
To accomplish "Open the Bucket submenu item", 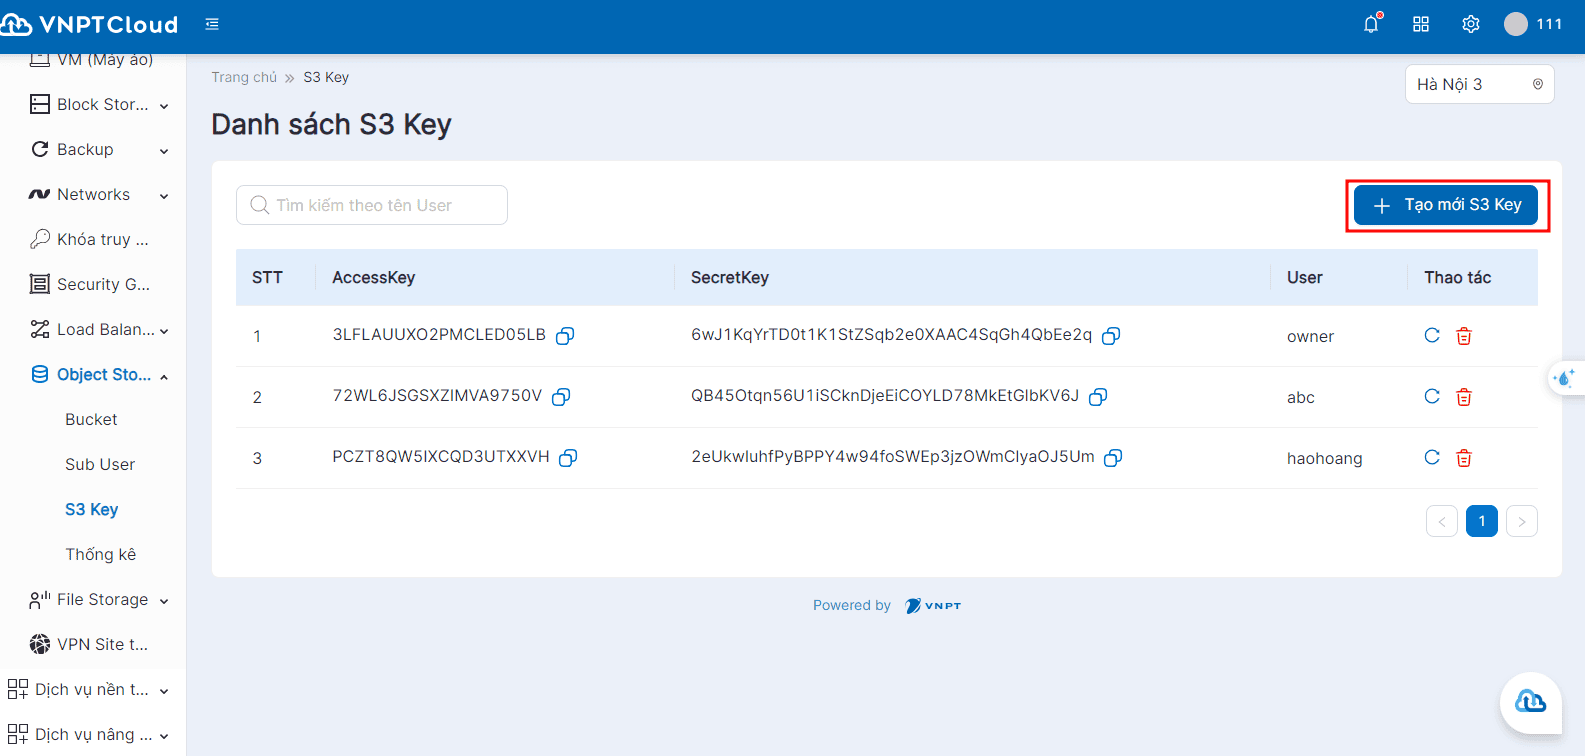I will click(x=91, y=419).
